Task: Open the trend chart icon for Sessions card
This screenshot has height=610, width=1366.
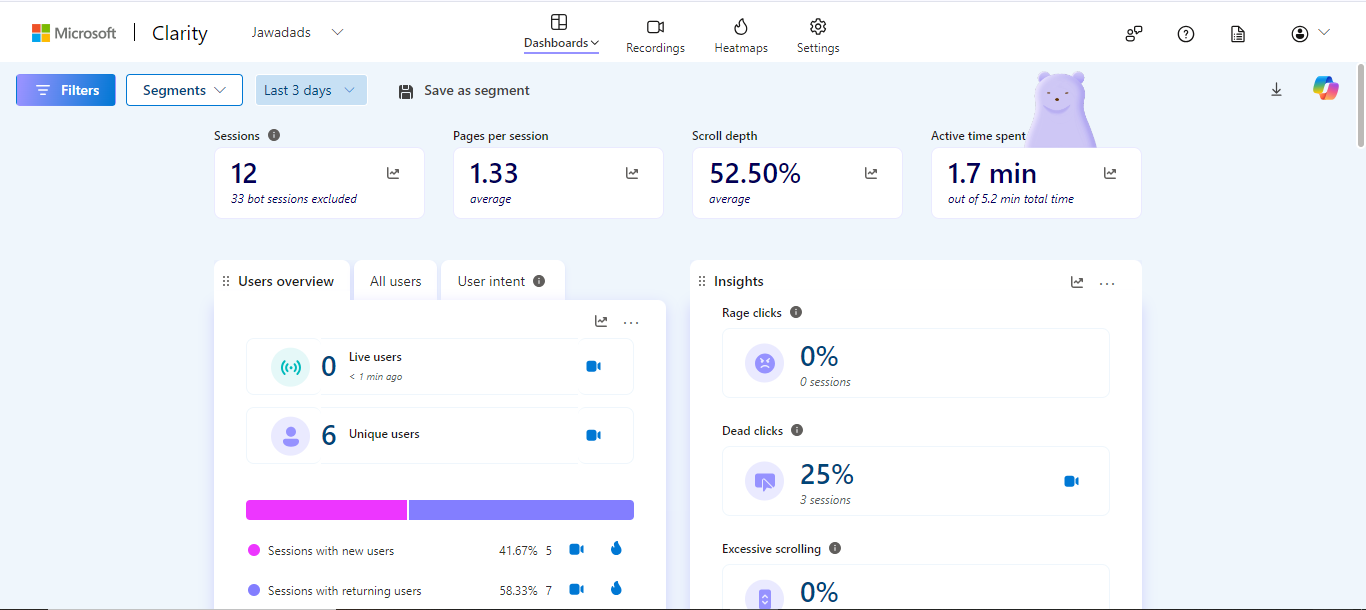Action: 393,173
